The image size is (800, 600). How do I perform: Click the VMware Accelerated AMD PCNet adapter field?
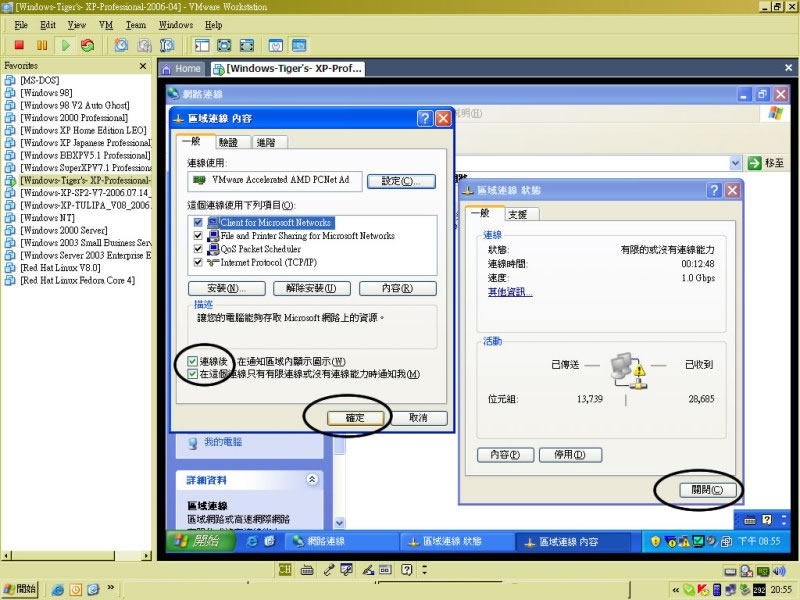[275, 181]
